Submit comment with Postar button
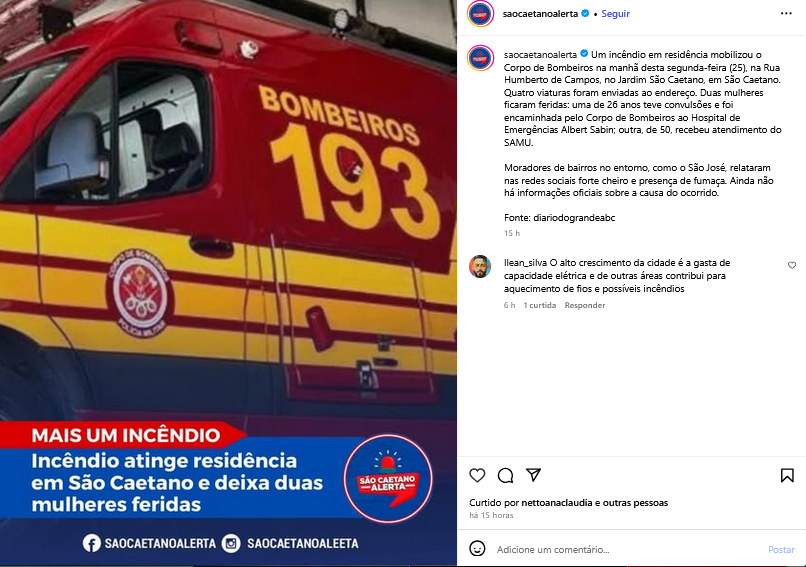Image resolution: width=806 pixels, height=567 pixels. coord(781,550)
